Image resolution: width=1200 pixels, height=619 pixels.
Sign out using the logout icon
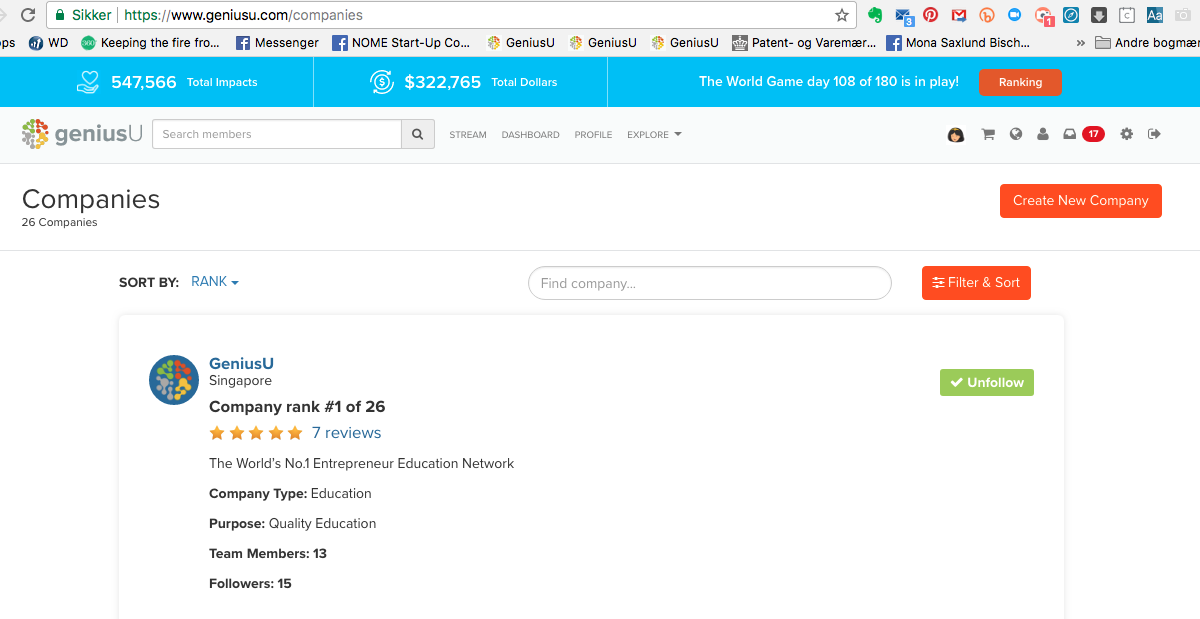pos(1154,134)
